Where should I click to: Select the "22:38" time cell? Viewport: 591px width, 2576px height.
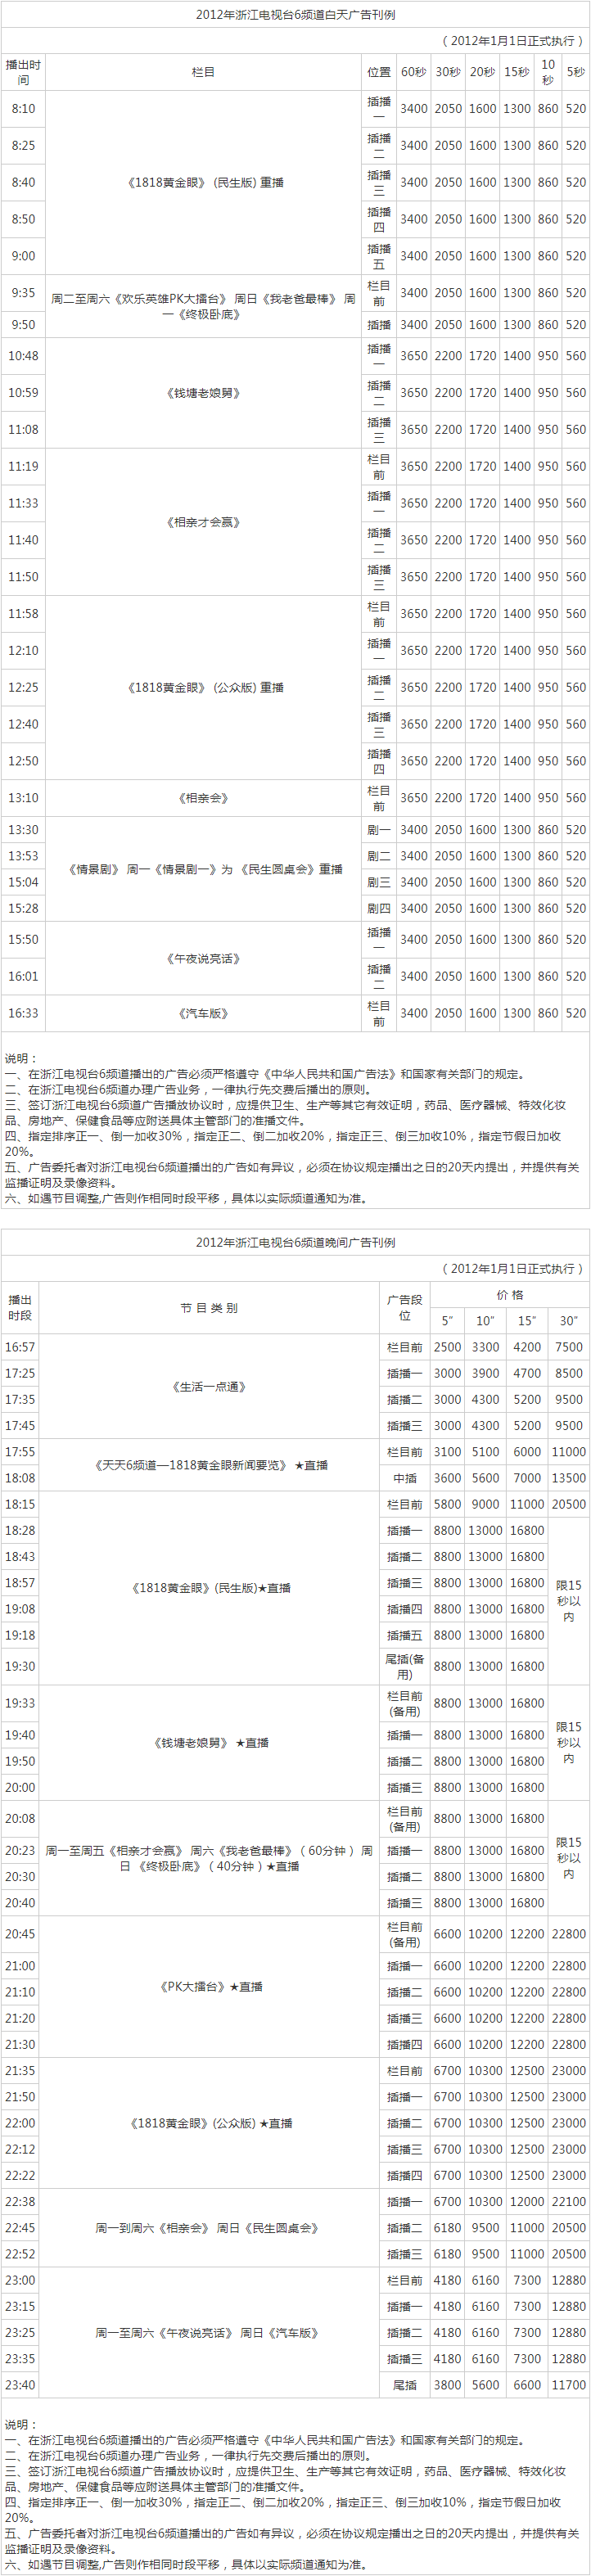coord(20,2201)
